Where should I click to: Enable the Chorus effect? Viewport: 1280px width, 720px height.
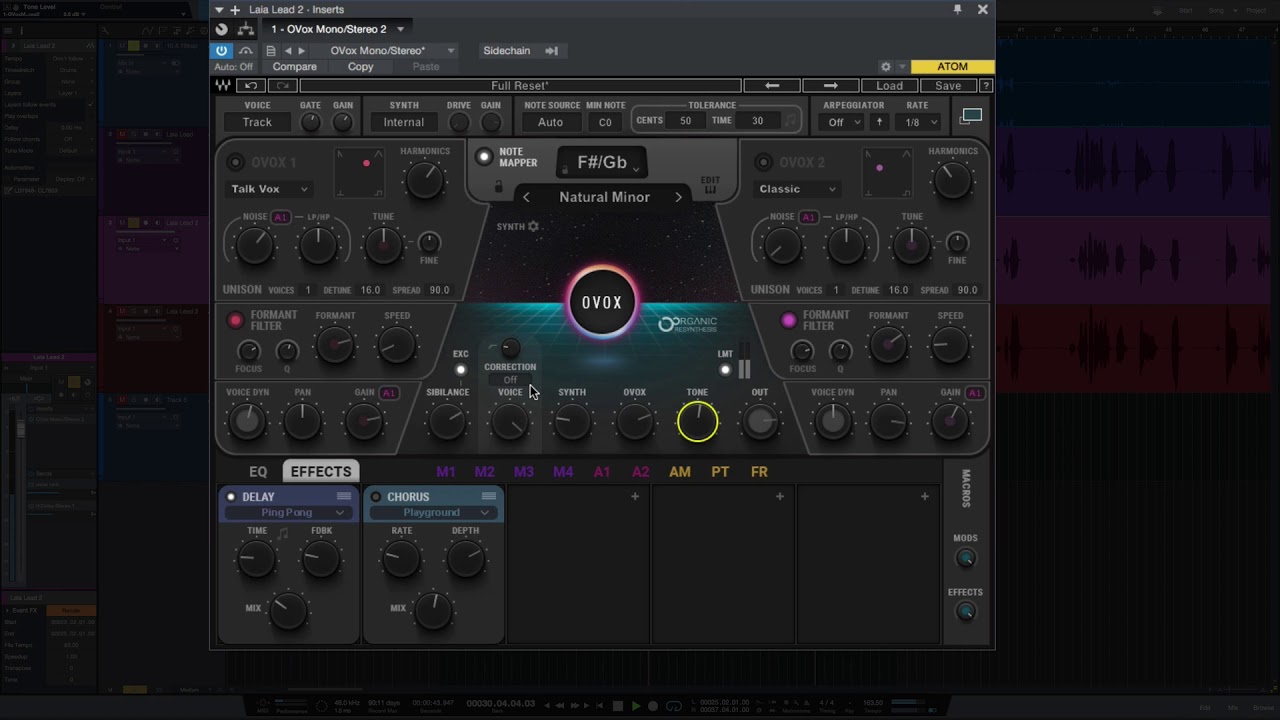coord(376,497)
